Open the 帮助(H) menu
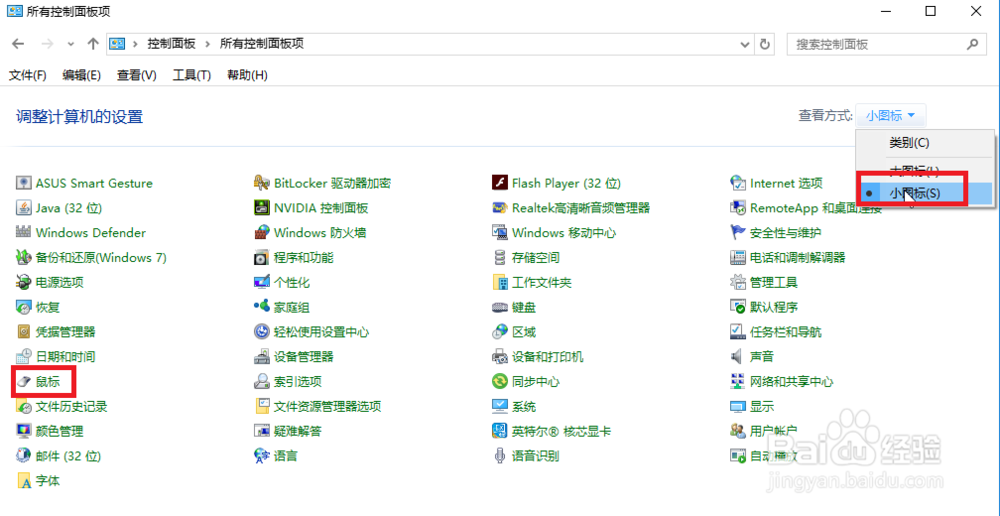1000x516 pixels. coord(247,75)
